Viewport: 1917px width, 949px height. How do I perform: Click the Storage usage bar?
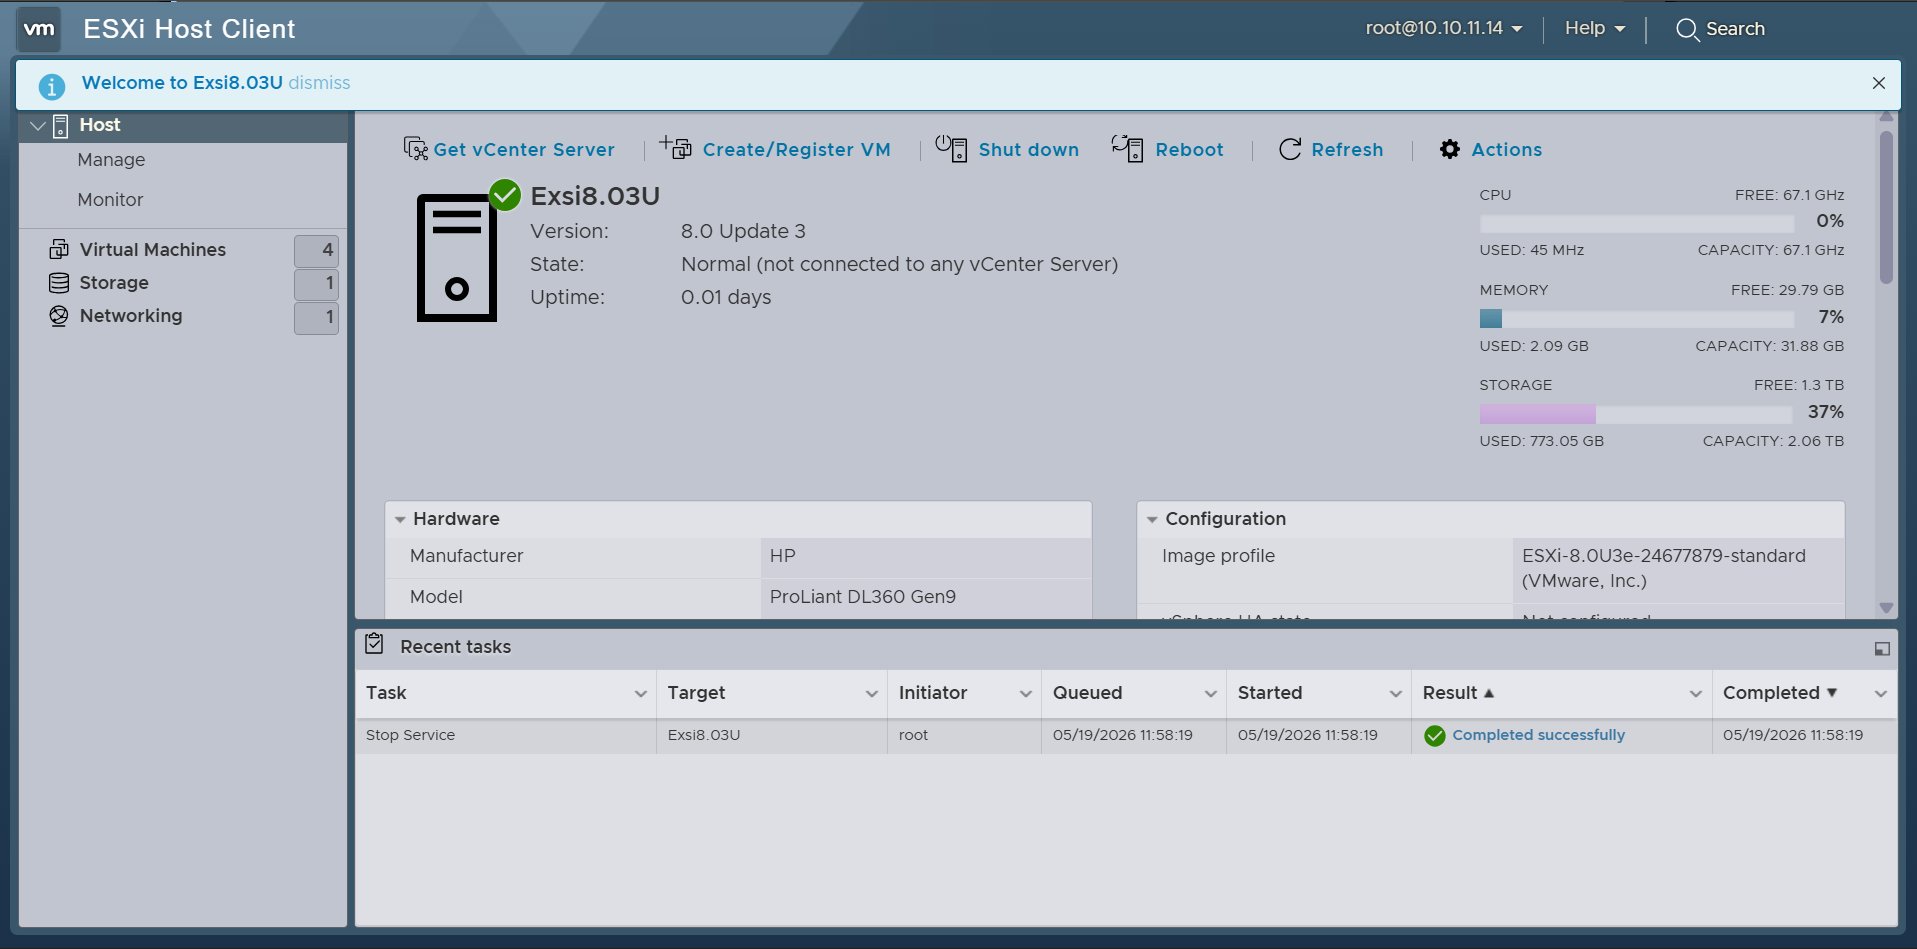1637,413
